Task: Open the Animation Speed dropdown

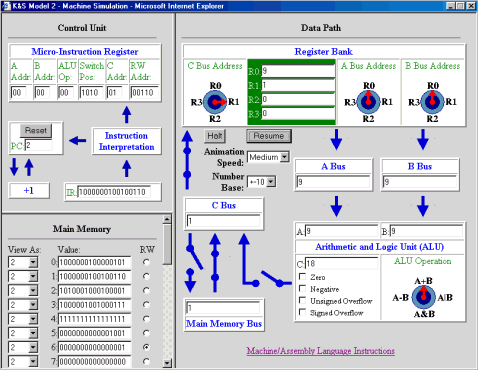Action: [x=269, y=157]
